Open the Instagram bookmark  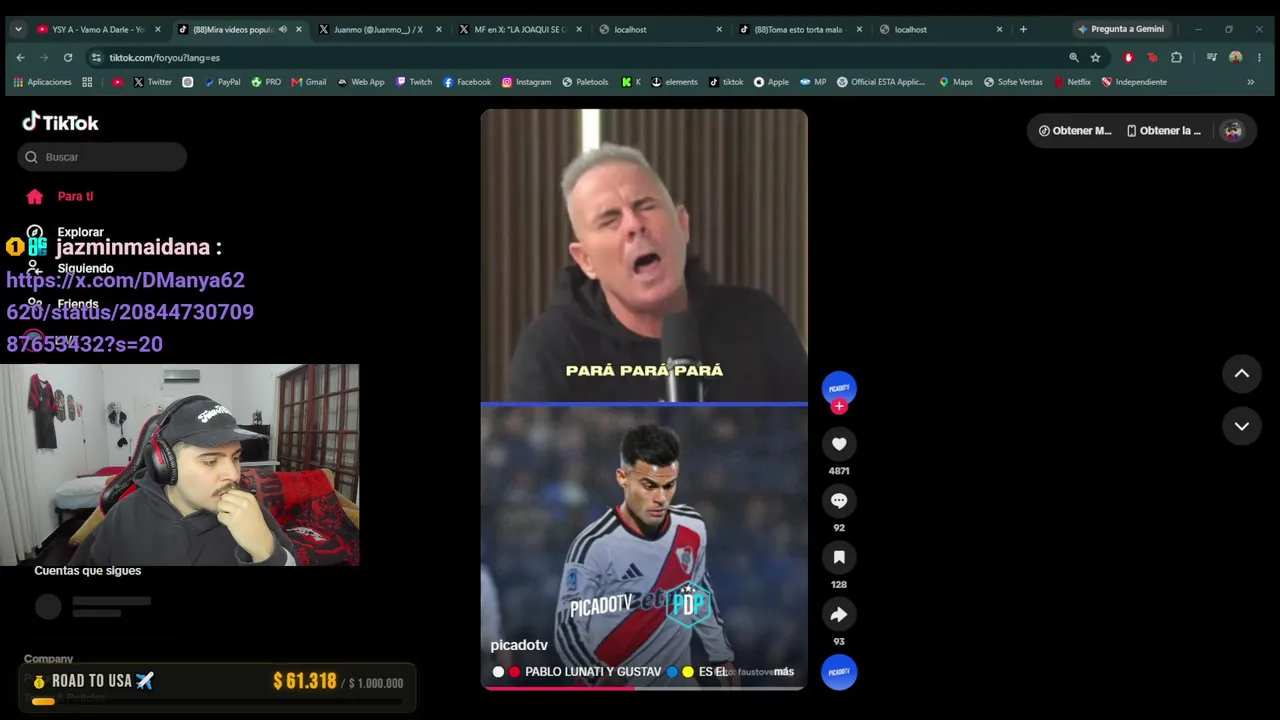(526, 82)
